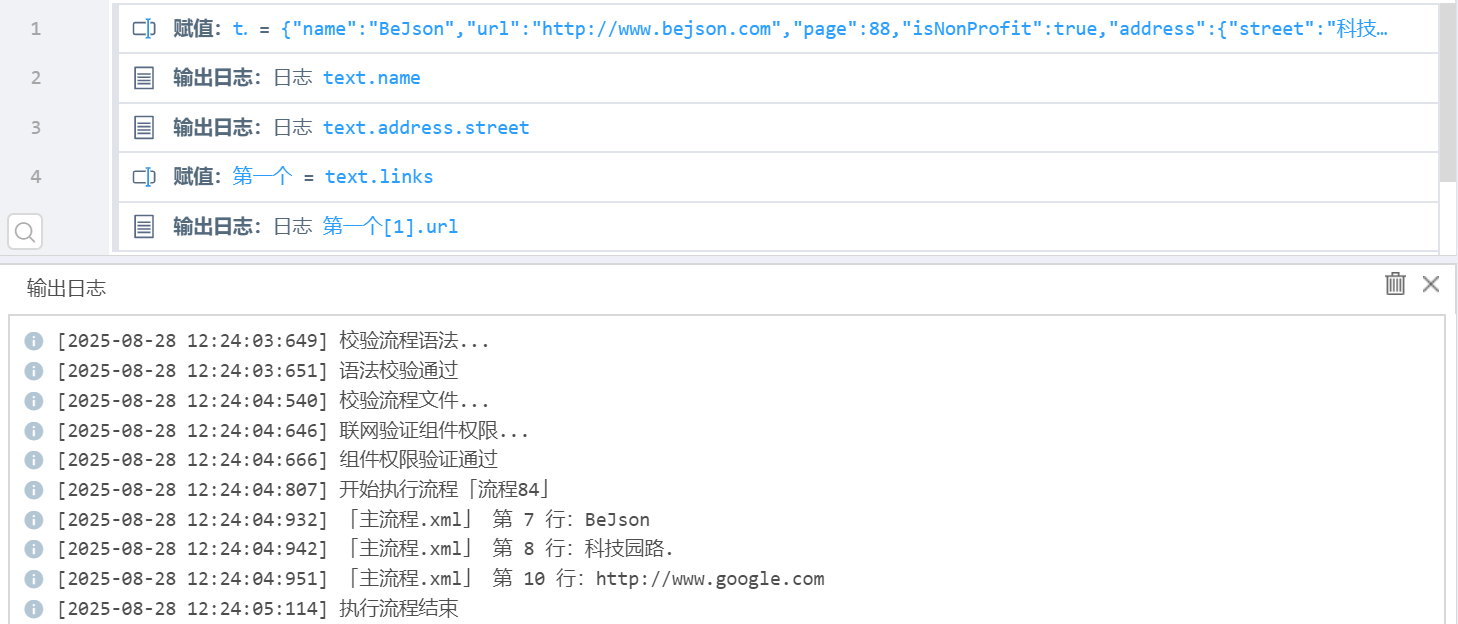
Task: Select line number 3 in gutter
Action: click(36, 127)
